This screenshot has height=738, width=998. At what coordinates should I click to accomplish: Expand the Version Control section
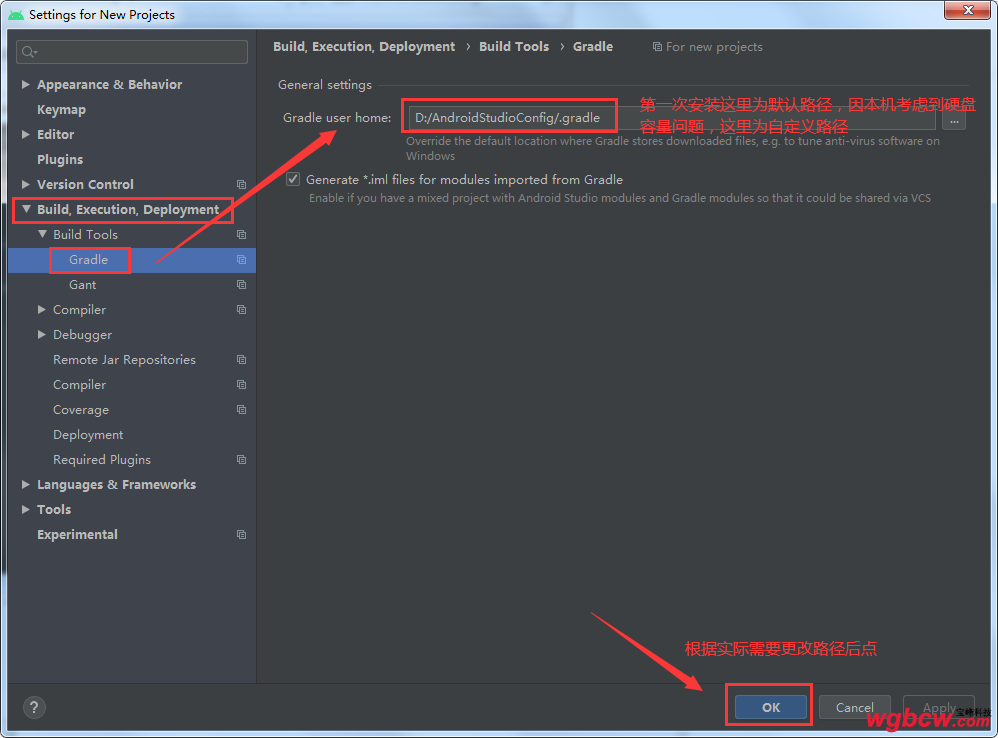(25, 184)
